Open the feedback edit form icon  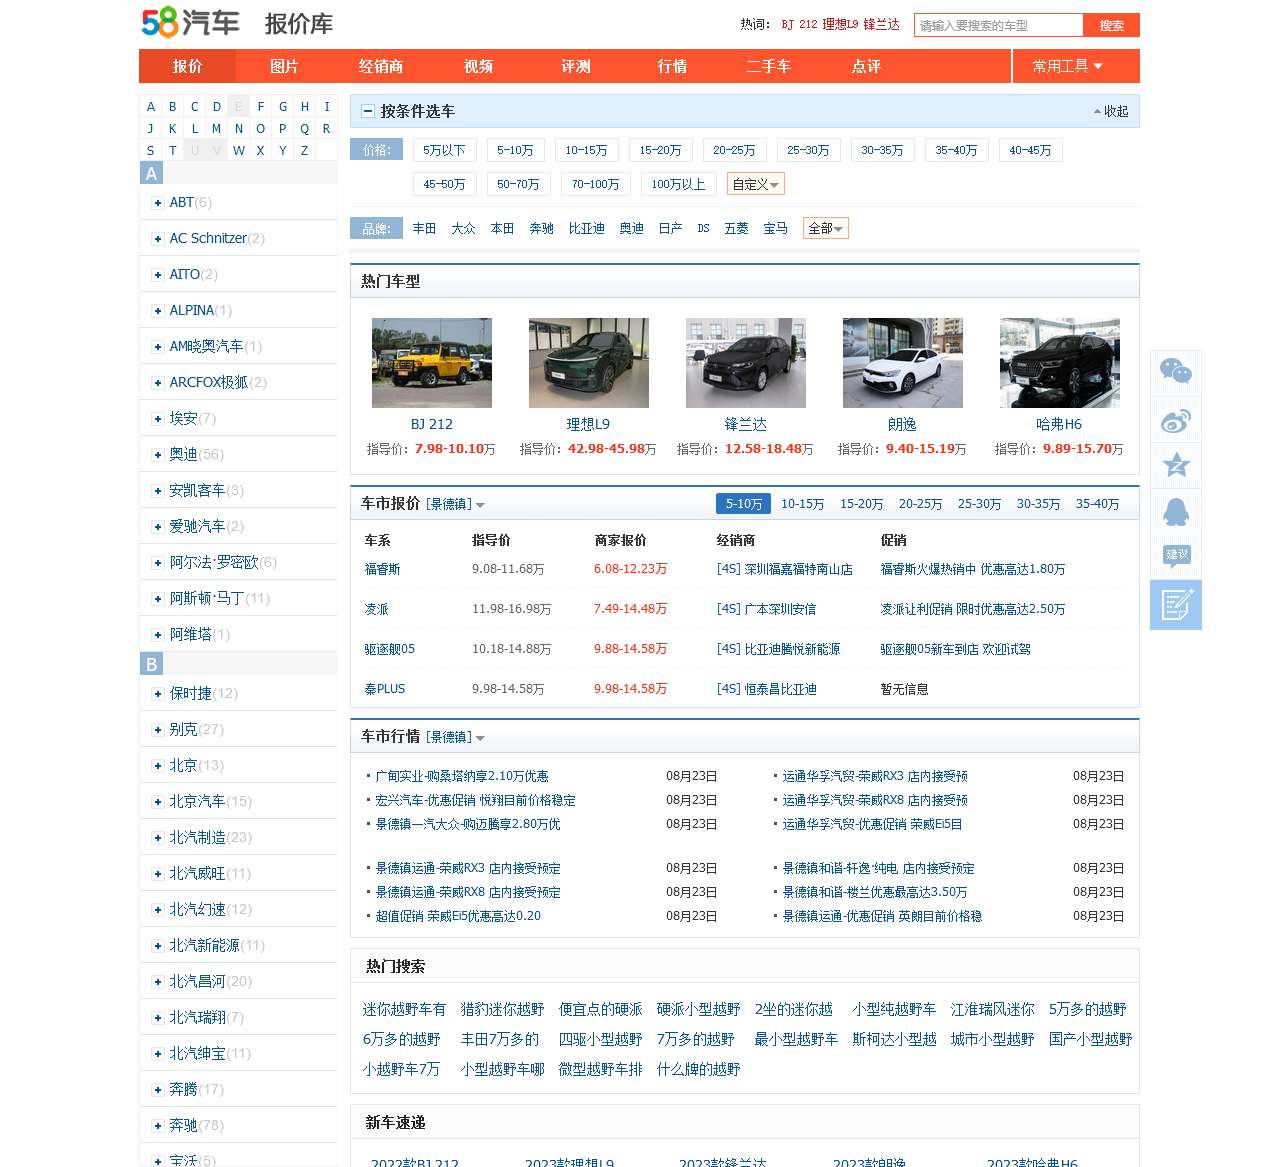(x=1176, y=604)
